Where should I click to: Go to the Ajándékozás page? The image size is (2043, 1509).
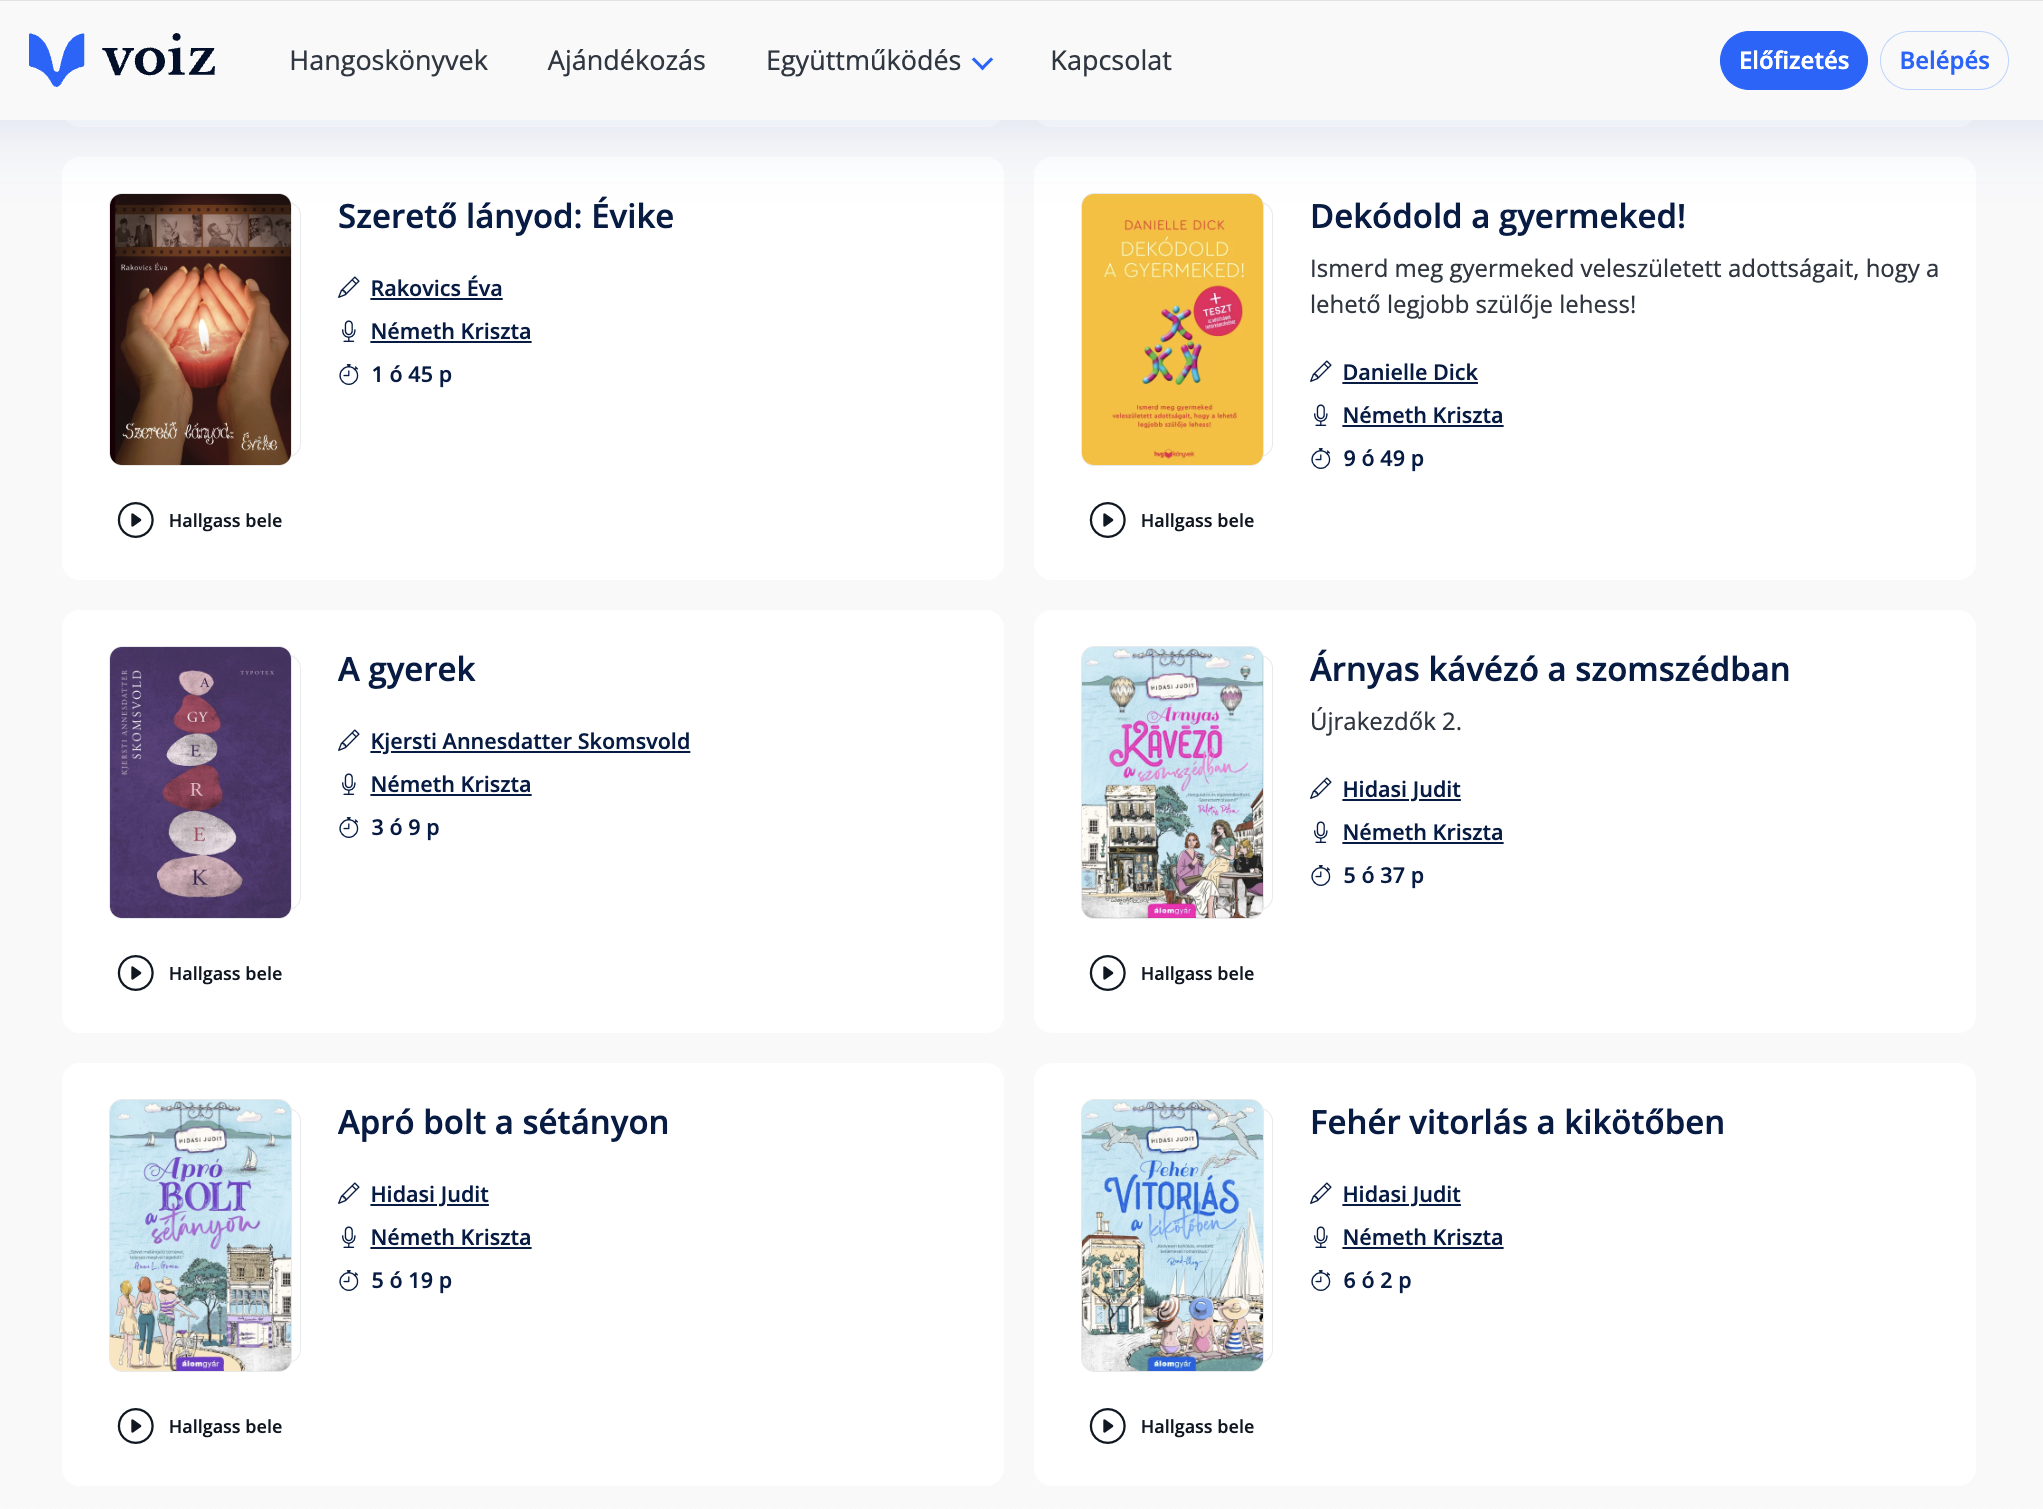626,61
